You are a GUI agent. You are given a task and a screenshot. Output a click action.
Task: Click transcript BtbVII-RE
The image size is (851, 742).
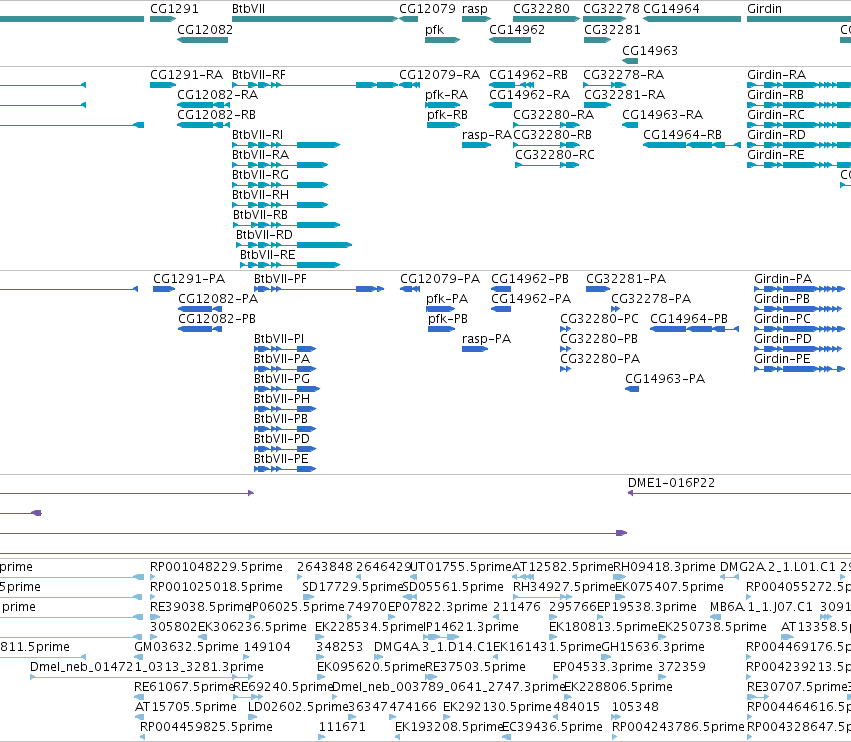(290, 265)
